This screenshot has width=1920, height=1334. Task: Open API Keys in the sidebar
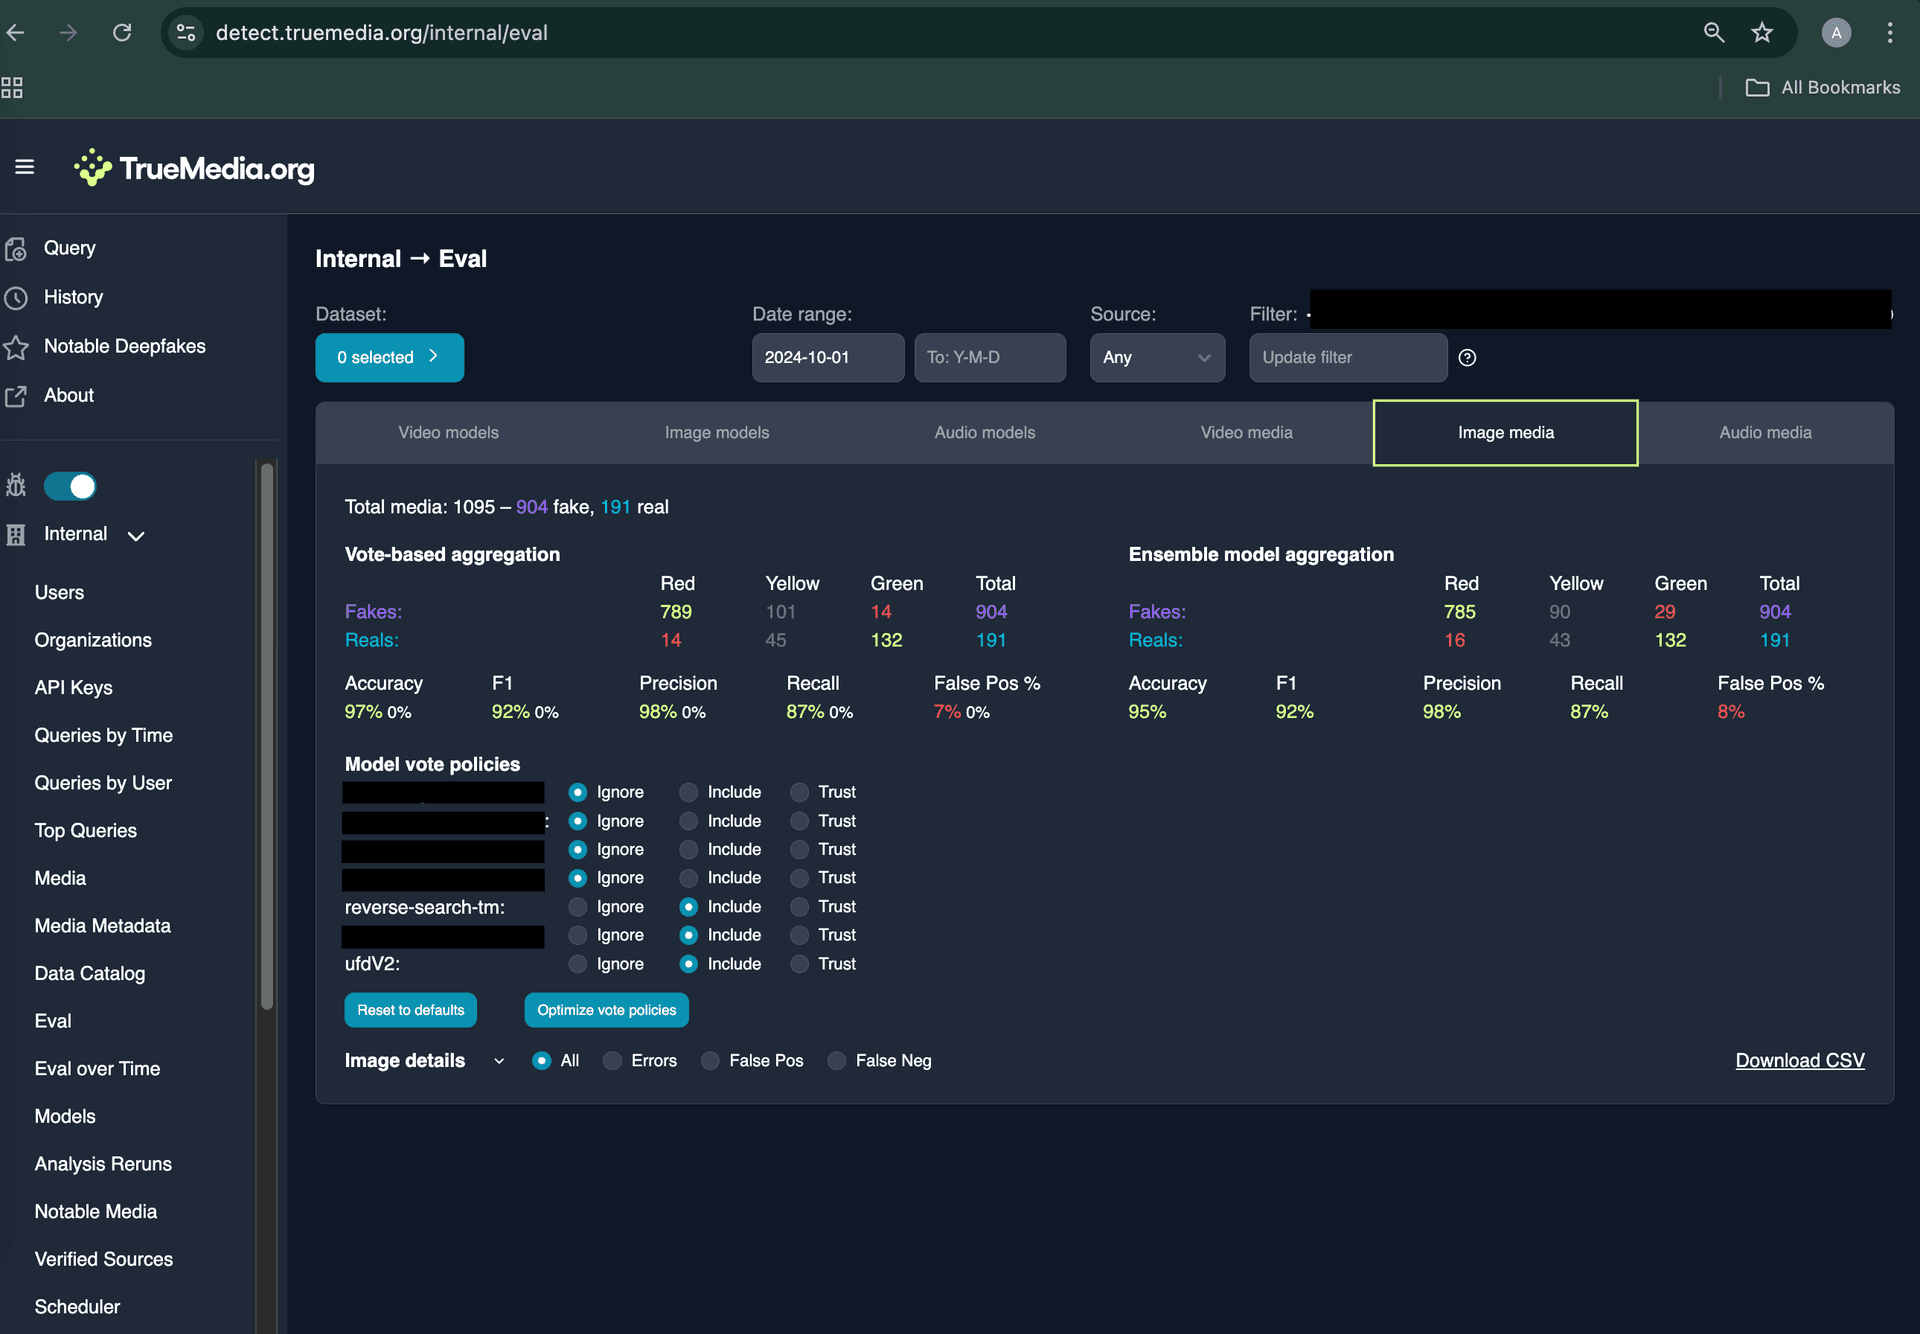click(73, 688)
